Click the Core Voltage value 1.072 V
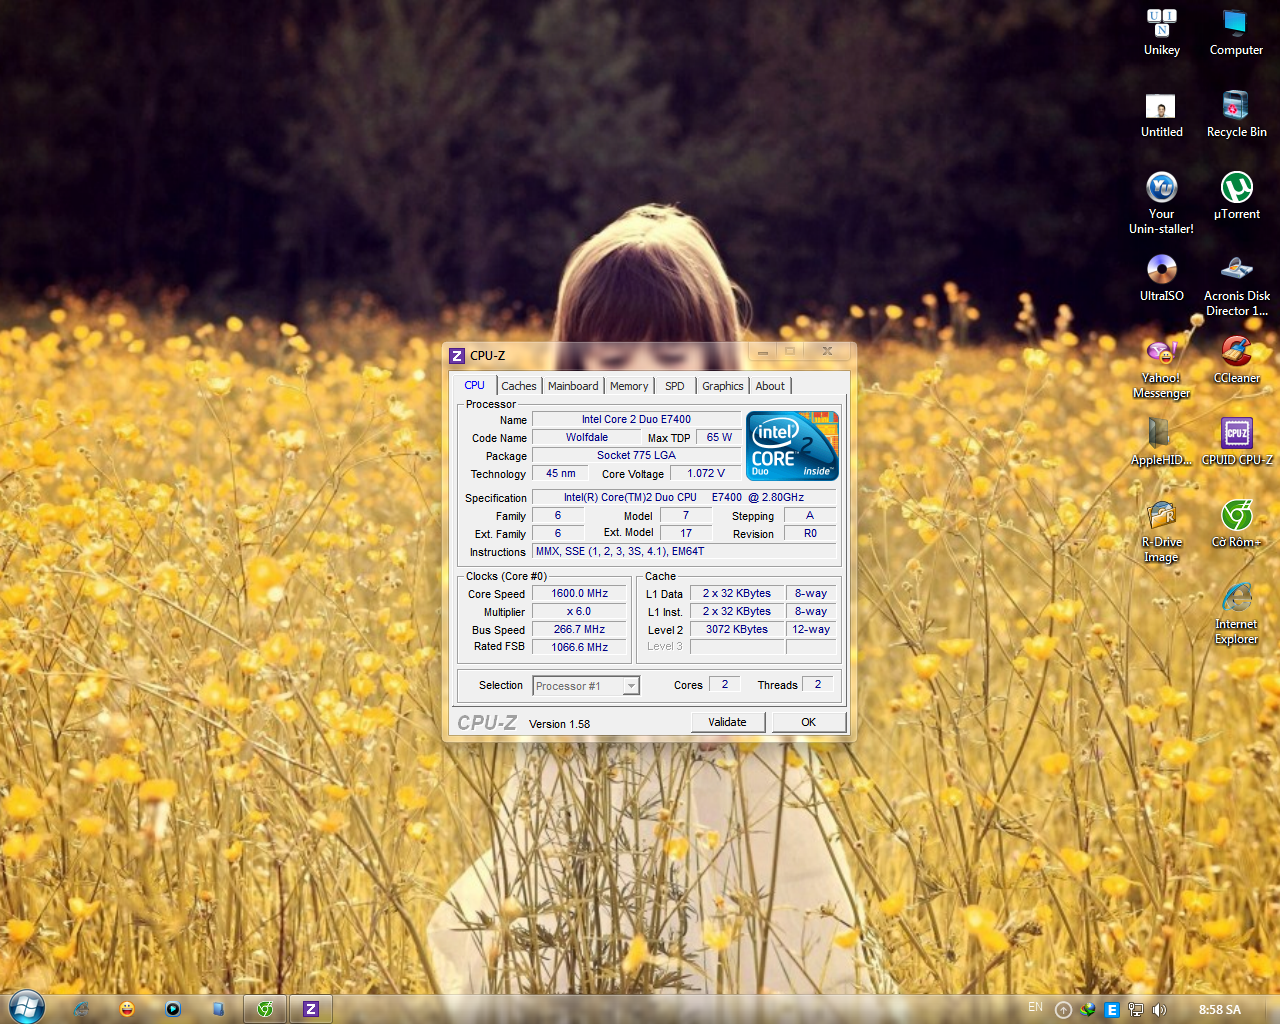The width and height of the screenshot is (1280, 1024). [706, 473]
